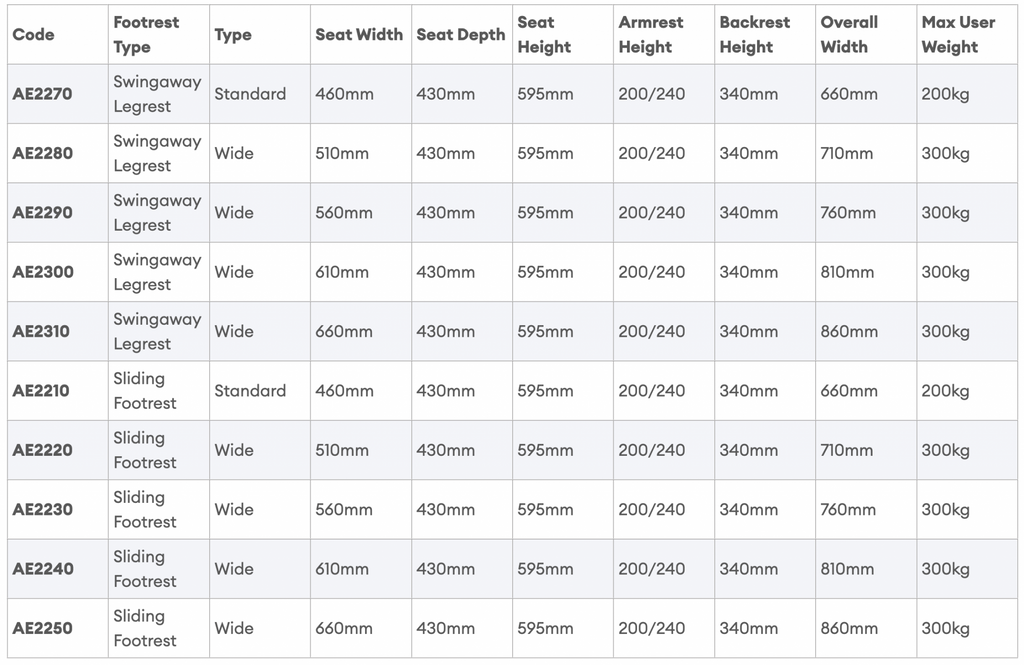1024x665 pixels.
Task: Select the 860mm overall width for AE2250
Action: tap(849, 629)
